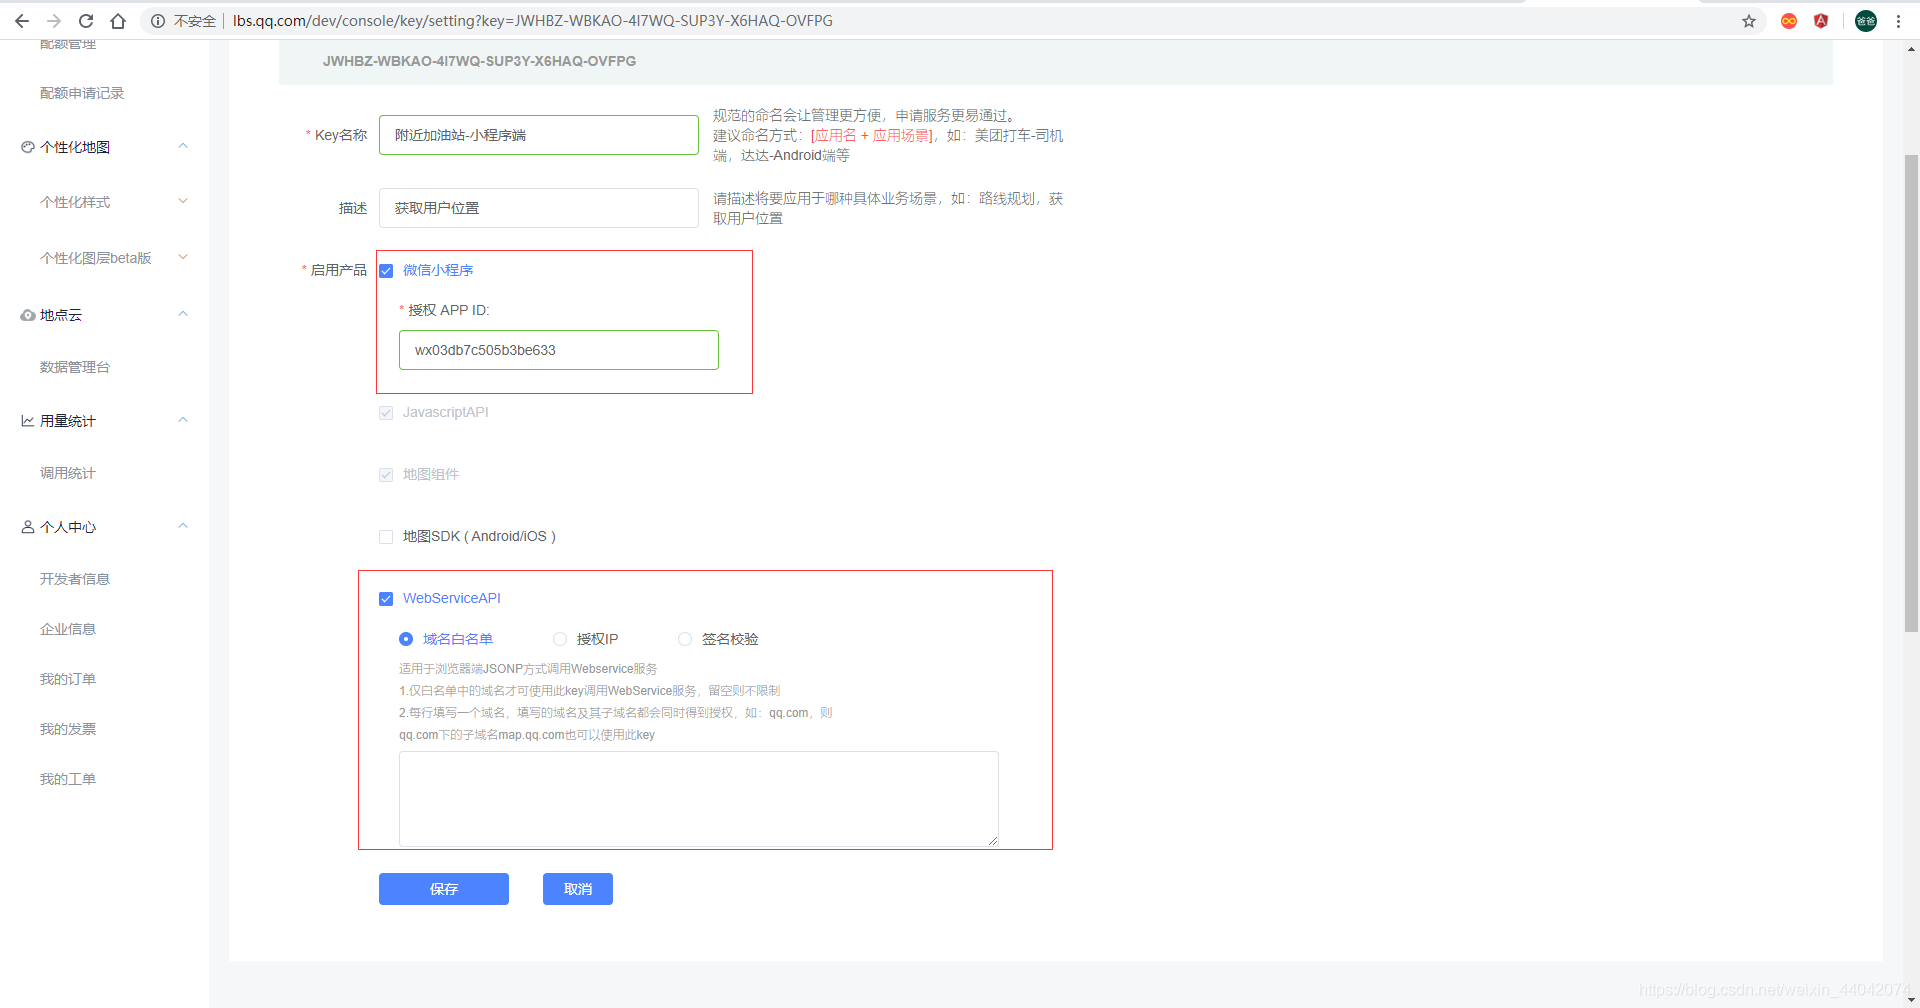This screenshot has width=1920, height=1008.
Task: Click the 地点云 cloud icon
Action: coord(28,315)
